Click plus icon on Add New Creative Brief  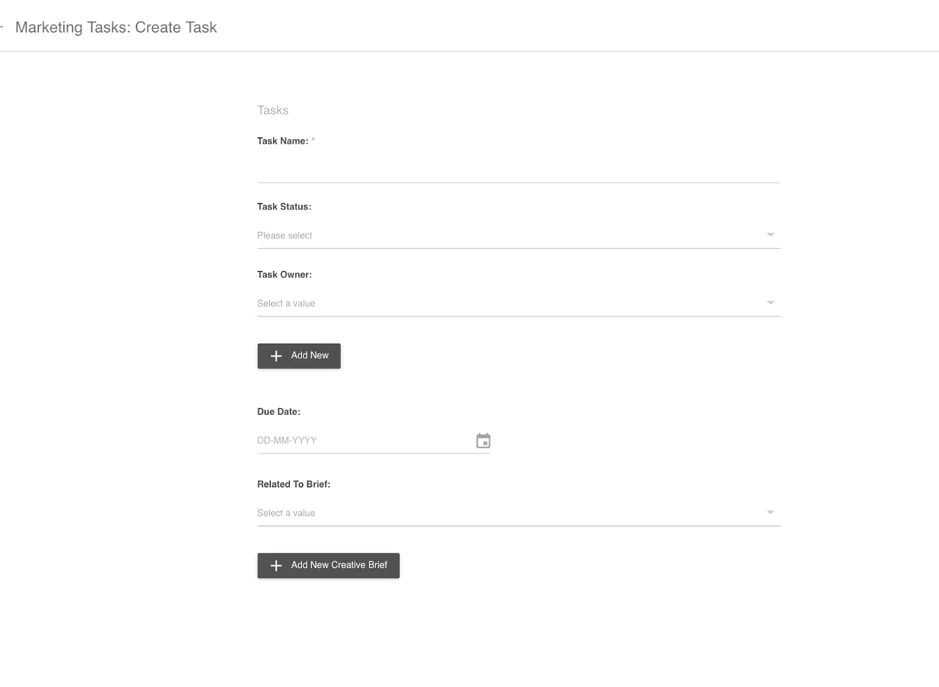[x=276, y=565]
